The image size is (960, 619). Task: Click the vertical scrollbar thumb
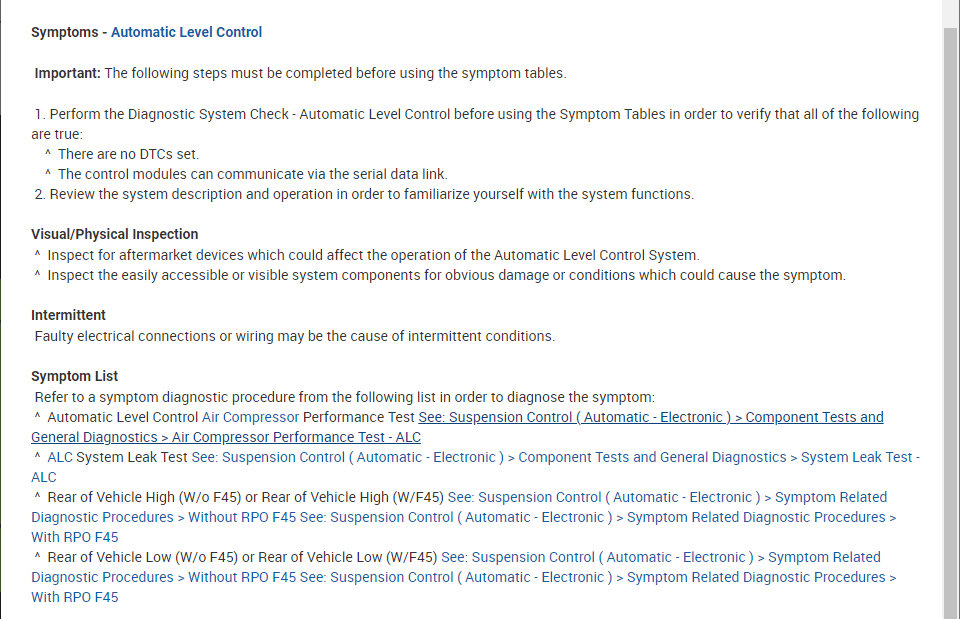[951, 320]
